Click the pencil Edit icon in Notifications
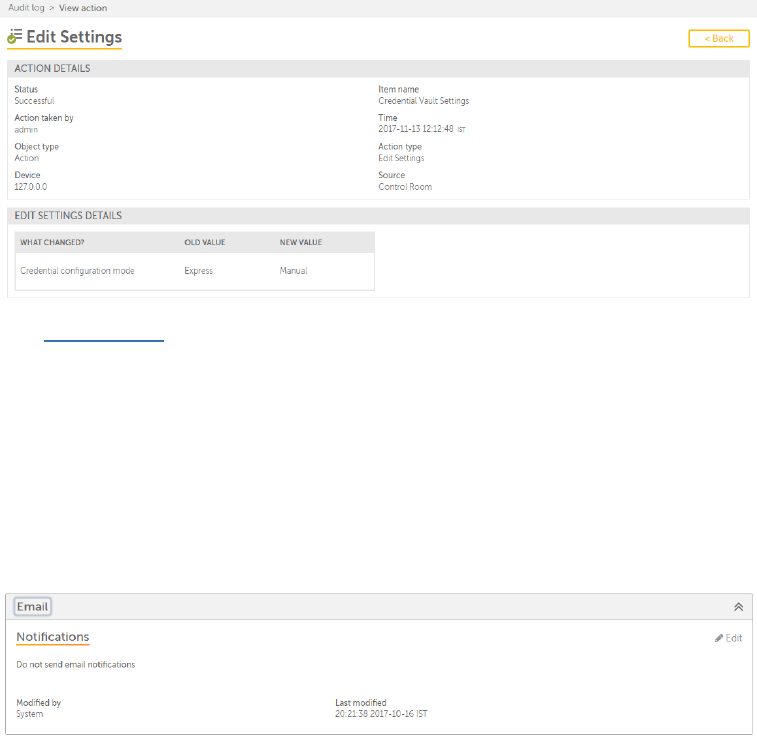757x740 pixels. [x=719, y=638]
